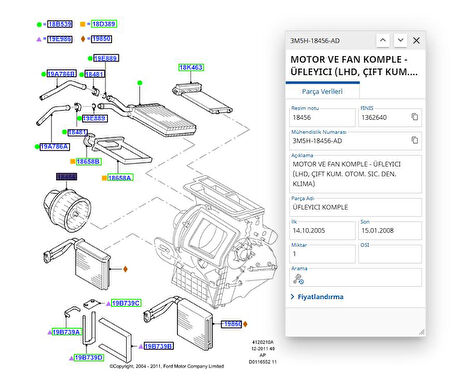
Task: Select part callout 19B739C
Action: click(x=126, y=303)
